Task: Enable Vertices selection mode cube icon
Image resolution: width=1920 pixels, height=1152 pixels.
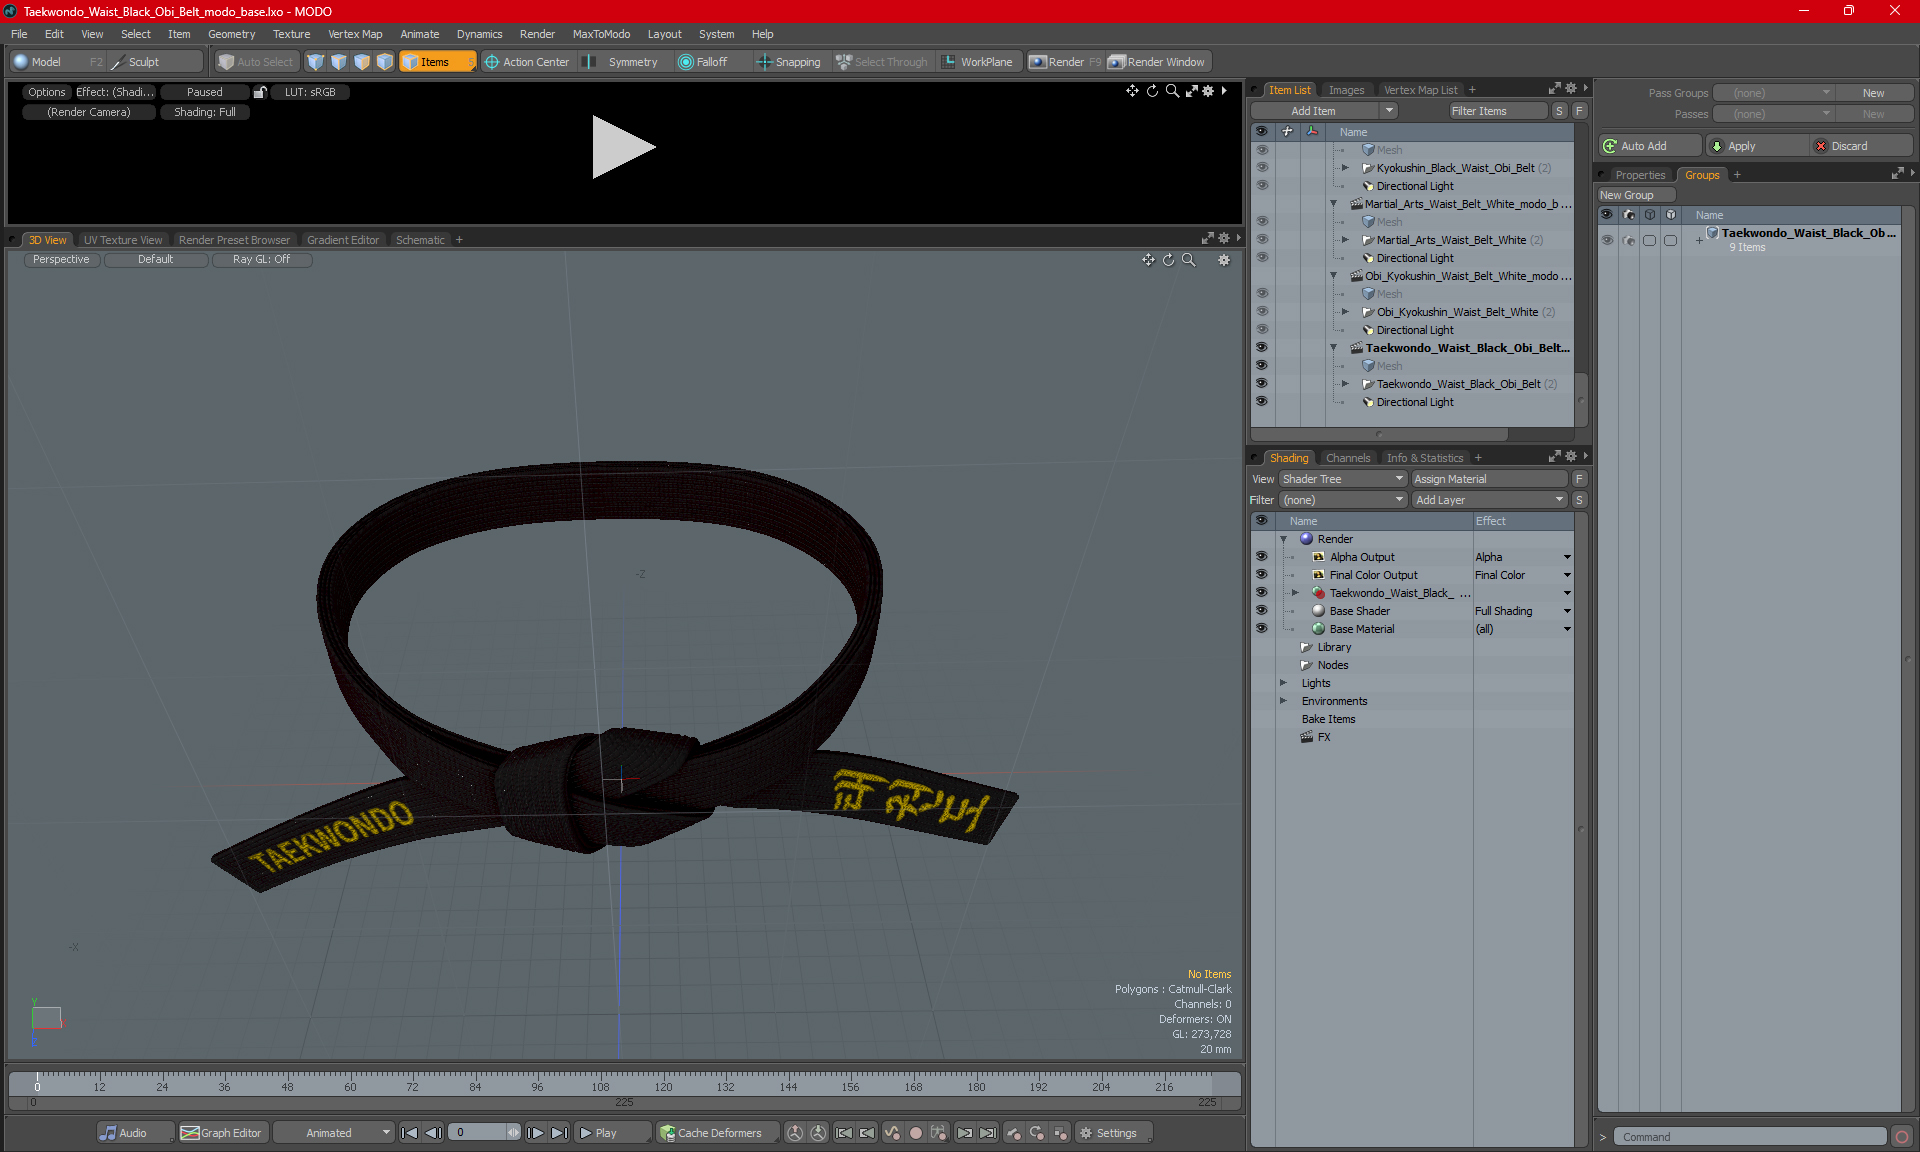Action: 316,62
